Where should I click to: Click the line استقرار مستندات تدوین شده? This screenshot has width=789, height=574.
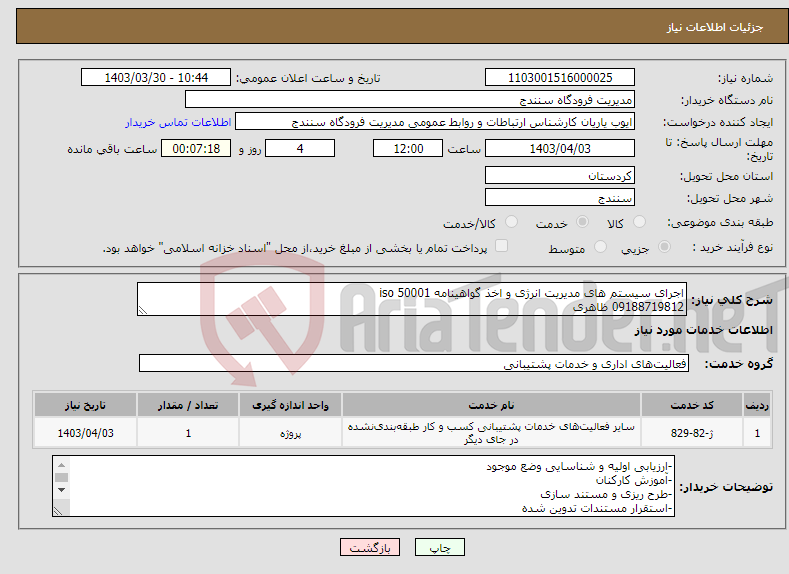(597, 509)
